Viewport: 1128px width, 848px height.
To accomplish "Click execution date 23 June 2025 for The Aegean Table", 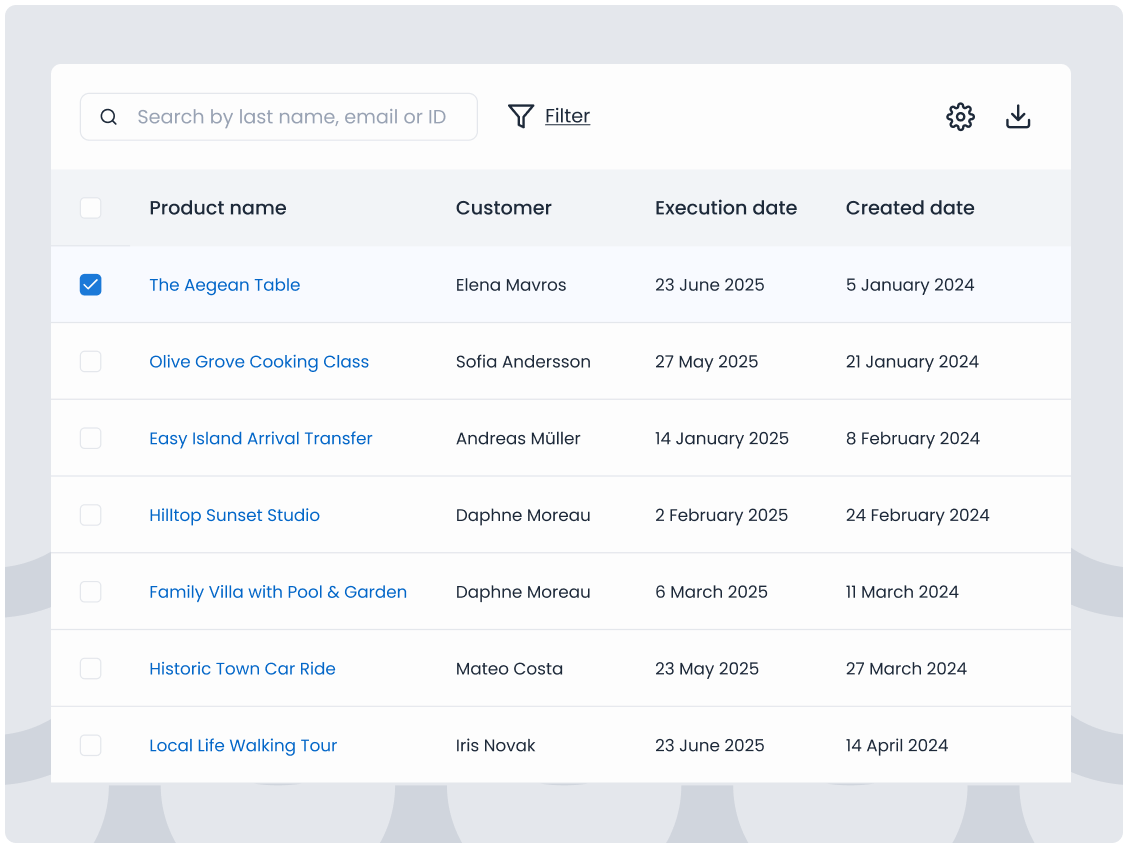I will tap(709, 285).
